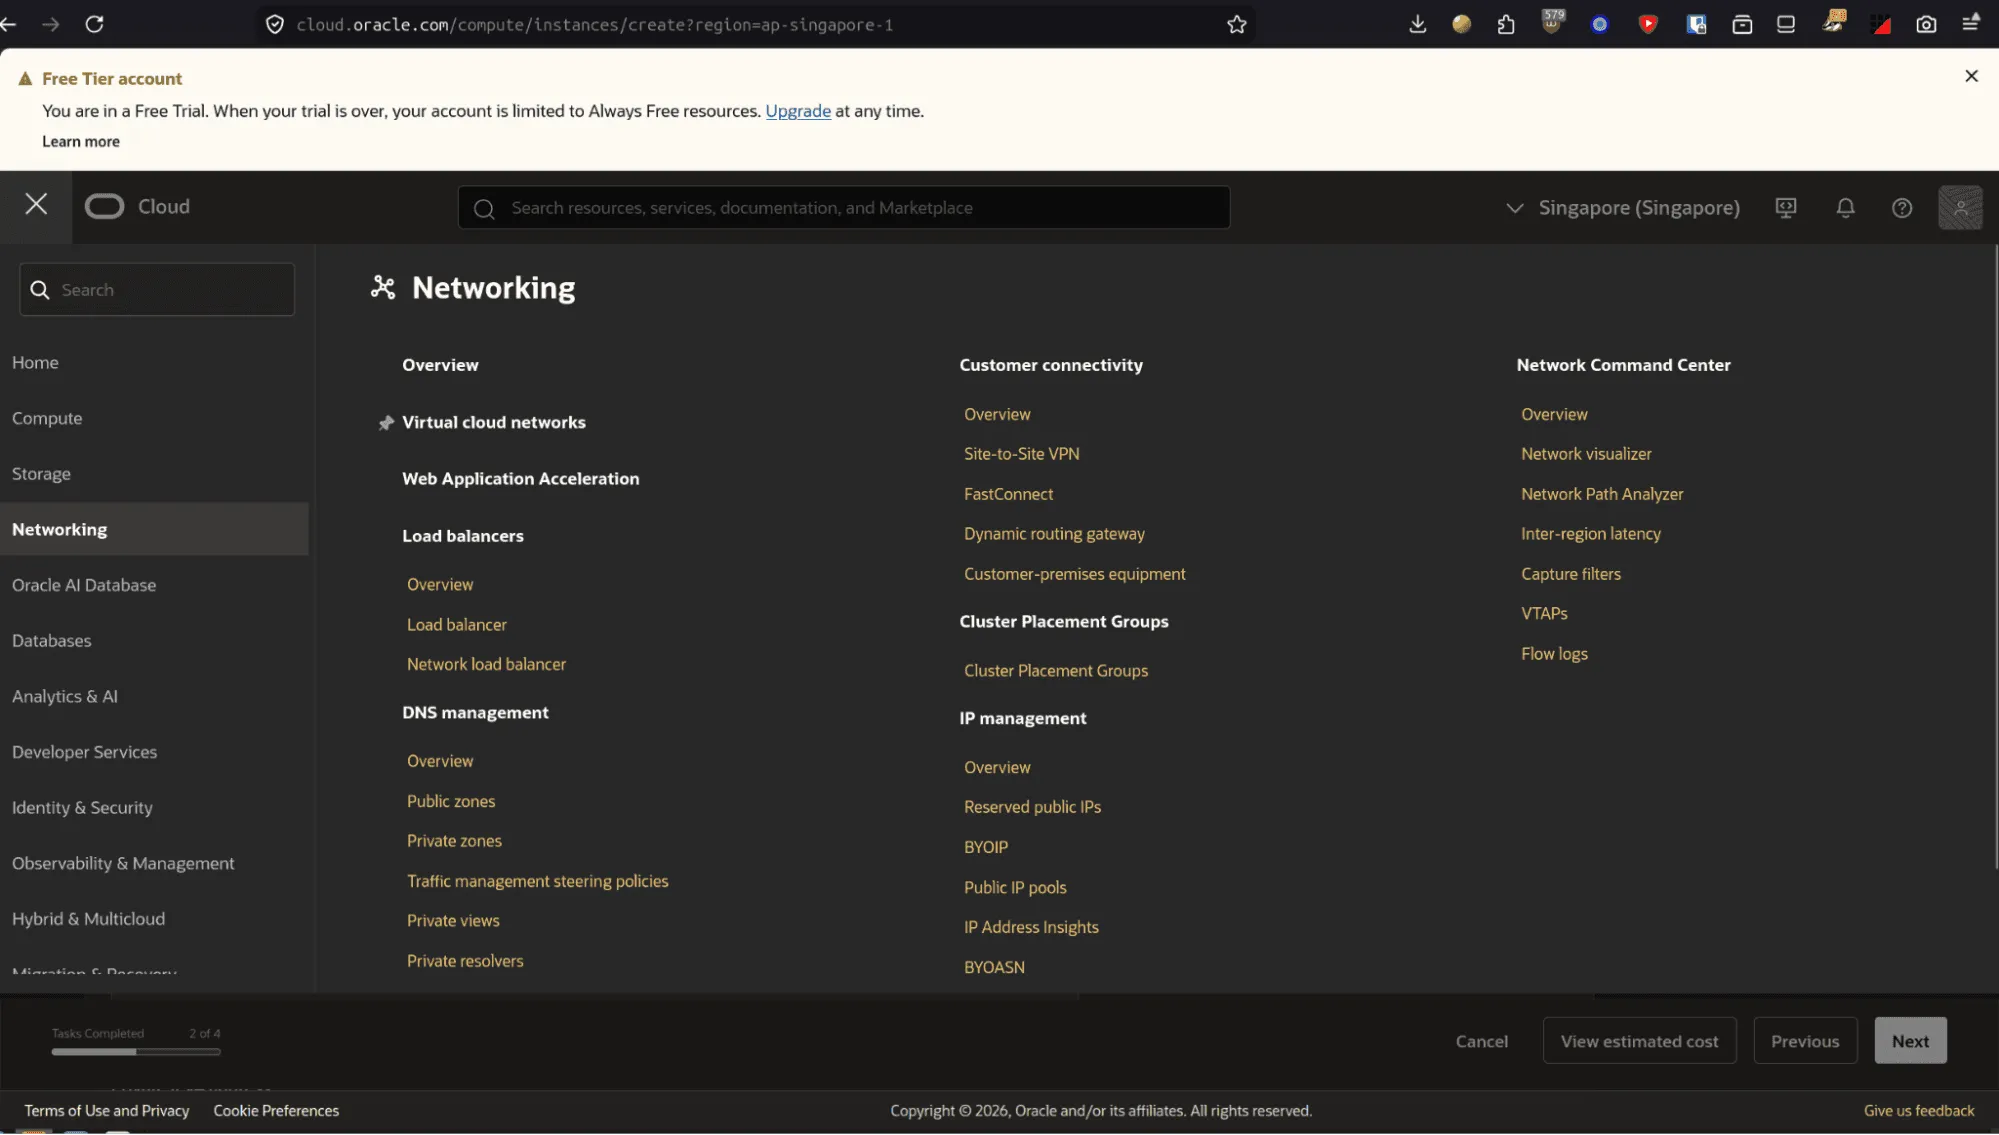Screen dimensions: 1999x1135
Task: Click the View estimated cost button
Action: click(x=1639, y=1042)
